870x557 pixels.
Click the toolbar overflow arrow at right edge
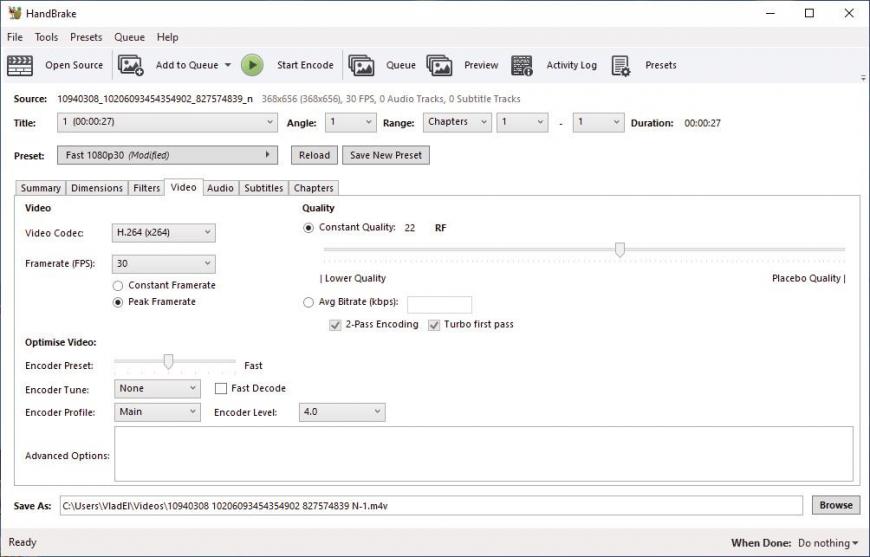(863, 78)
